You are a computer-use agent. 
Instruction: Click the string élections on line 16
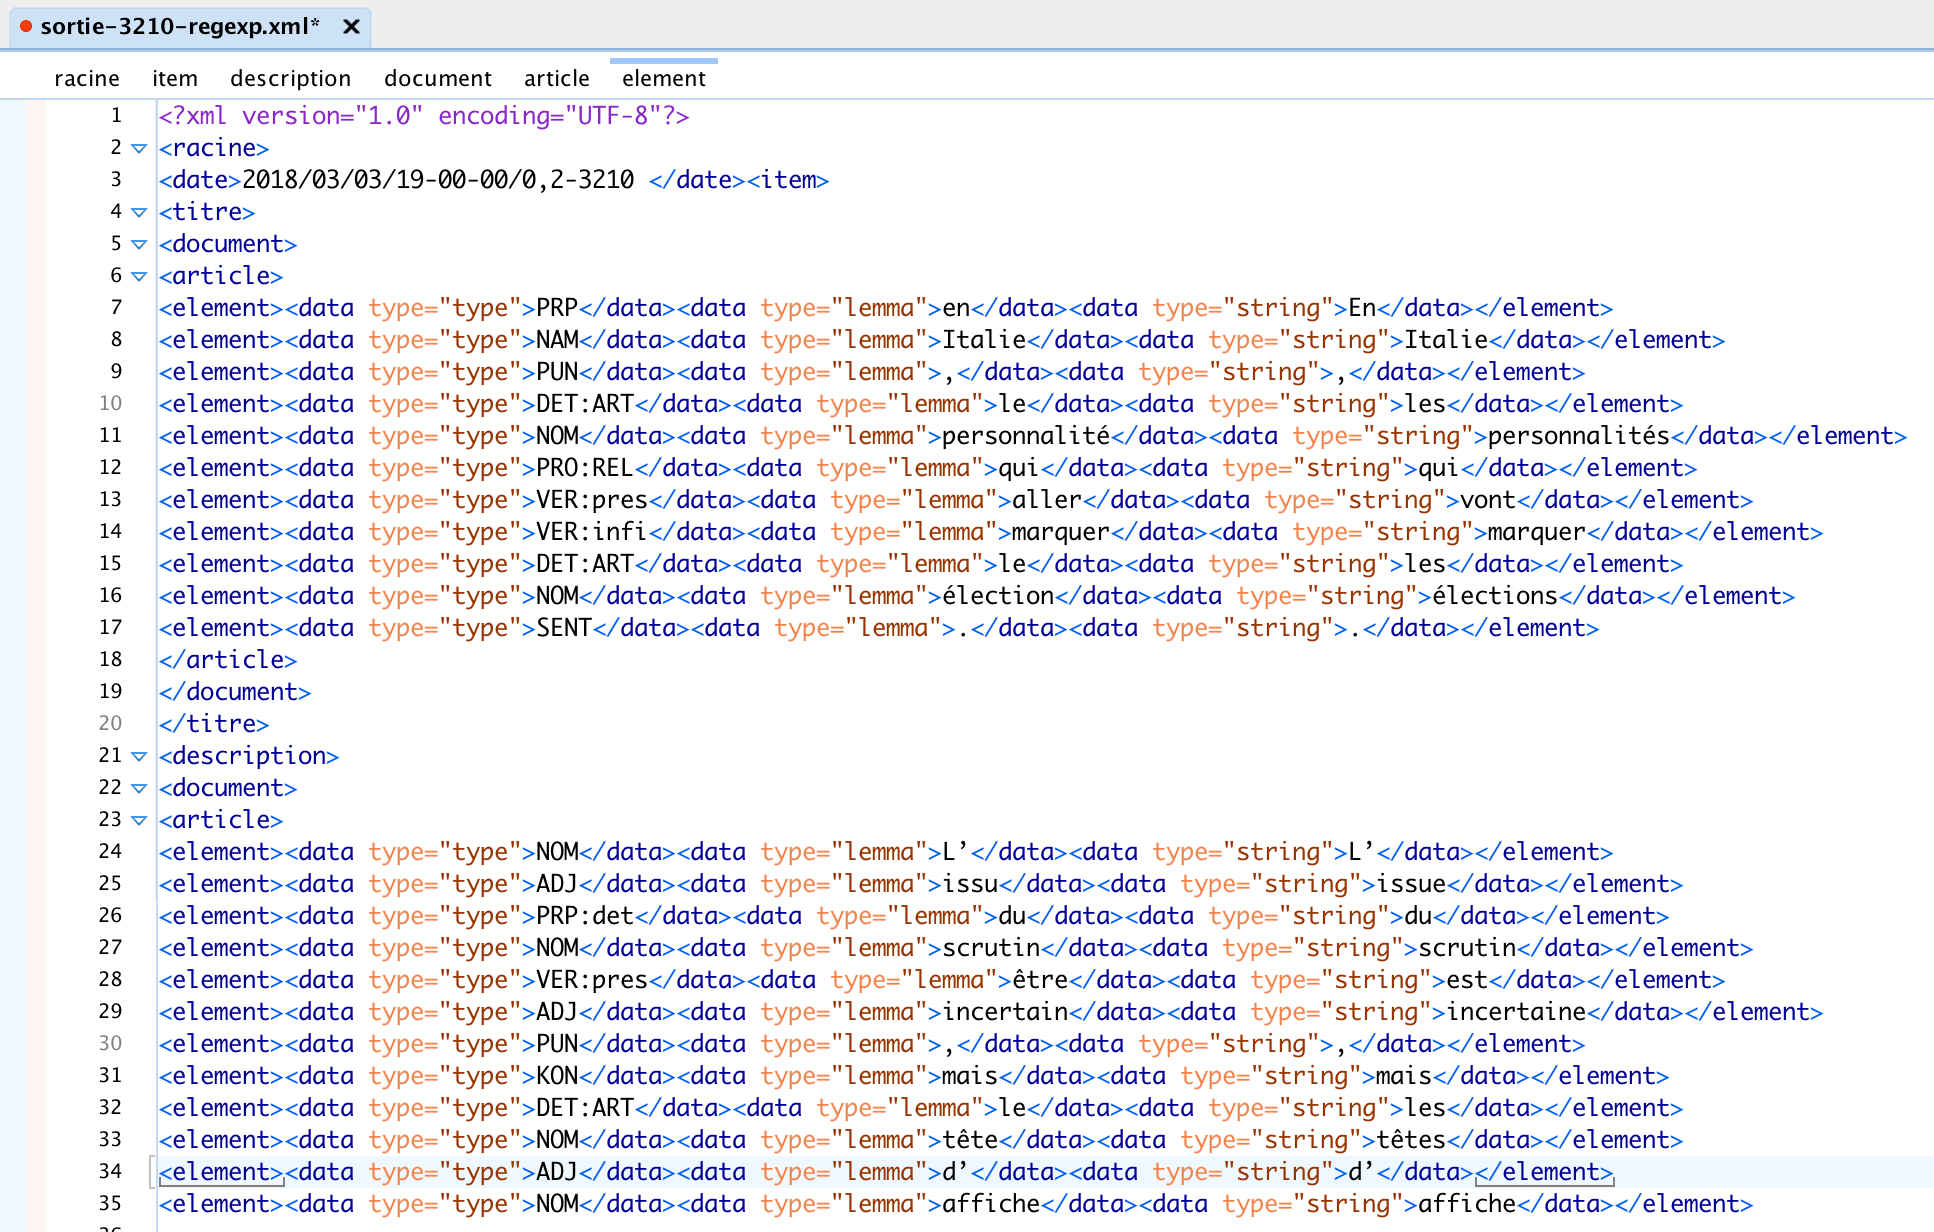coord(1495,596)
